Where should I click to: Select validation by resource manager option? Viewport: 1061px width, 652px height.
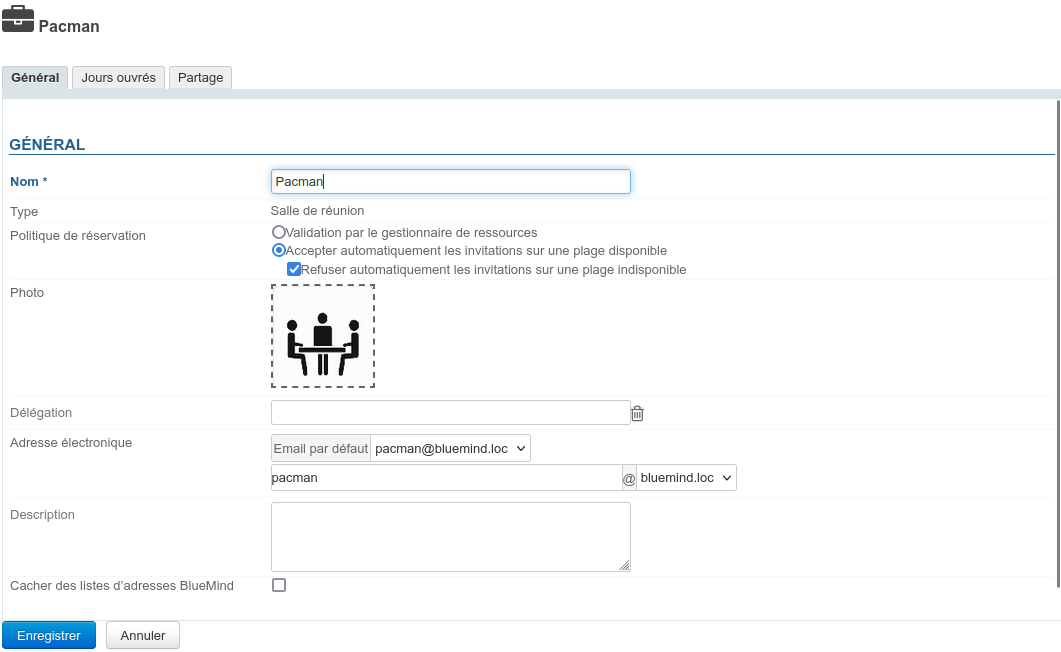[x=279, y=232]
